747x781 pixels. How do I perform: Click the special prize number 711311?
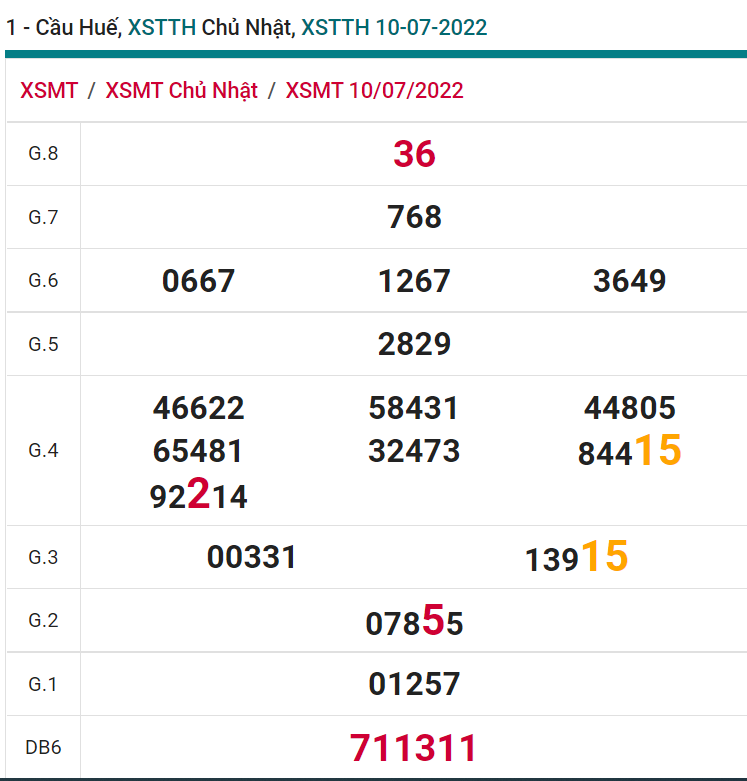(414, 747)
